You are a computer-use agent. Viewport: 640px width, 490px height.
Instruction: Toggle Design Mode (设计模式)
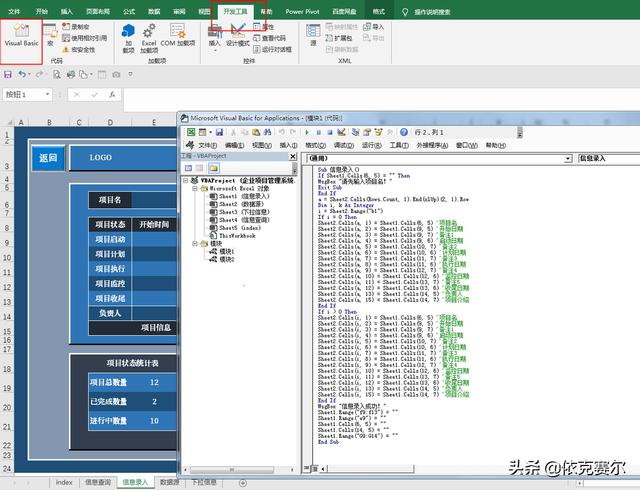click(x=238, y=36)
